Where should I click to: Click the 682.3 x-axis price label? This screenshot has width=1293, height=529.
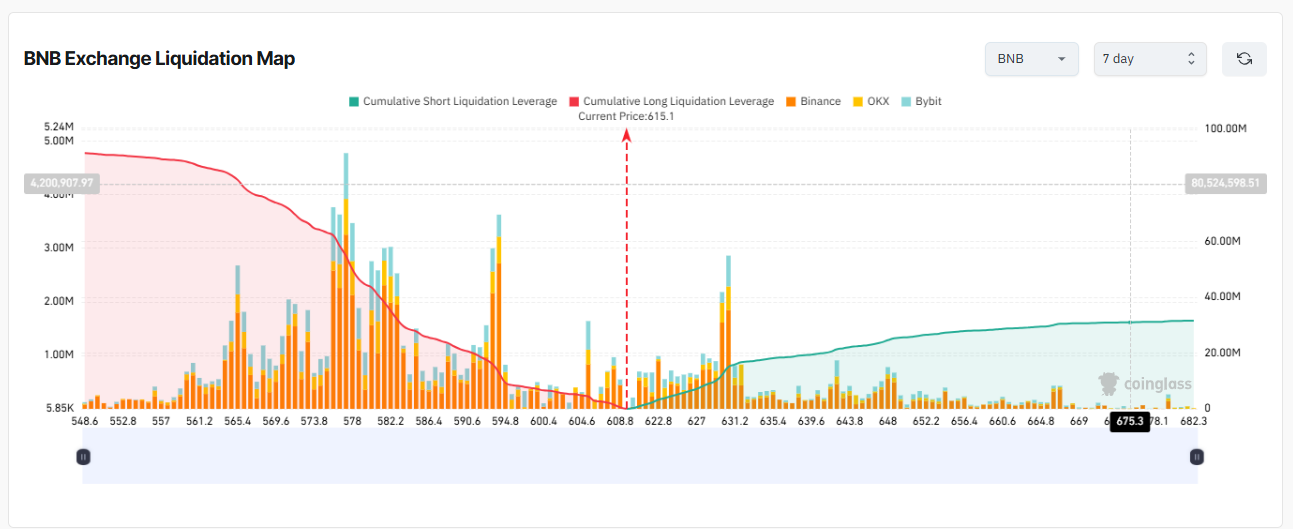pos(1194,422)
